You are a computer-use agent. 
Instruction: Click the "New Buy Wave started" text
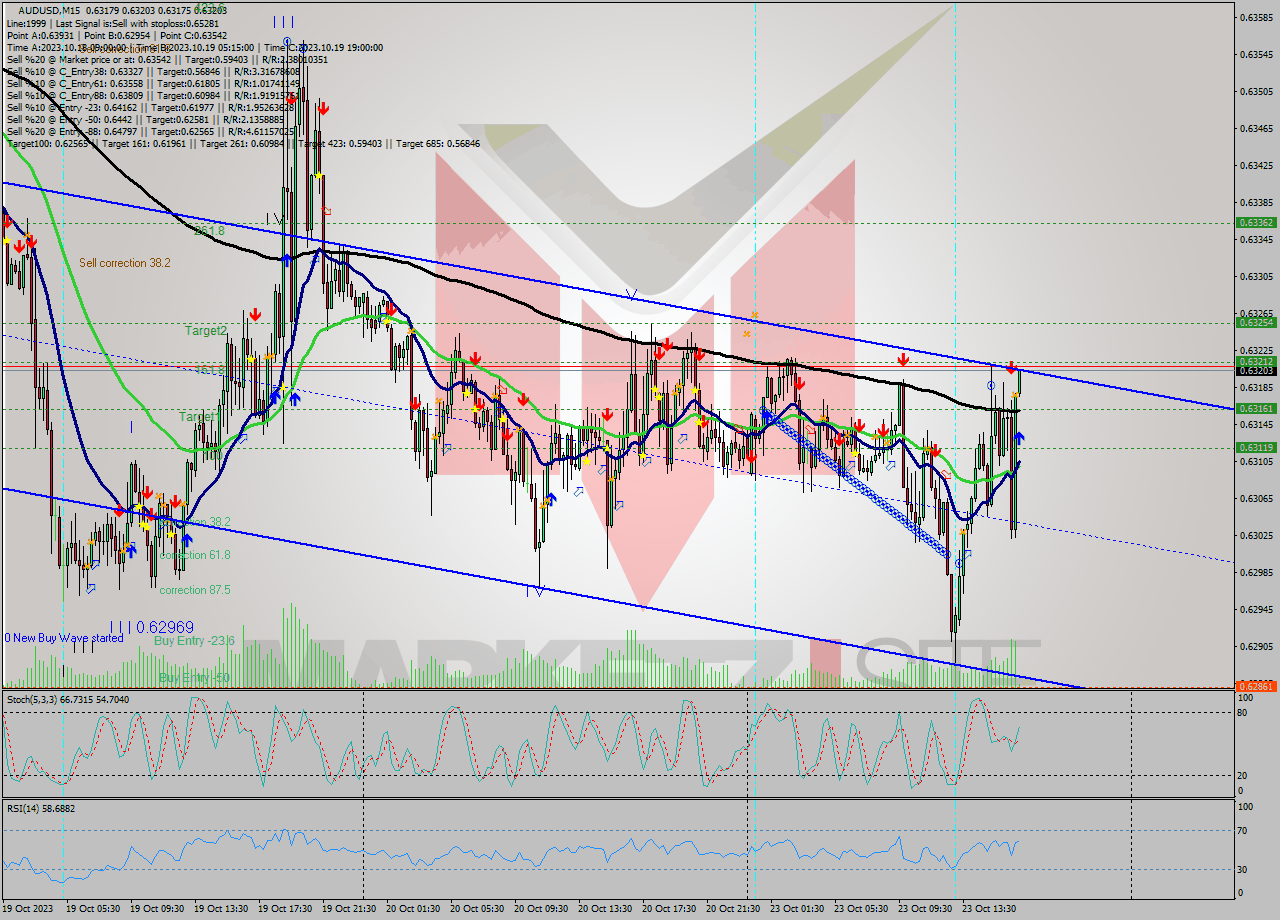(65, 637)
